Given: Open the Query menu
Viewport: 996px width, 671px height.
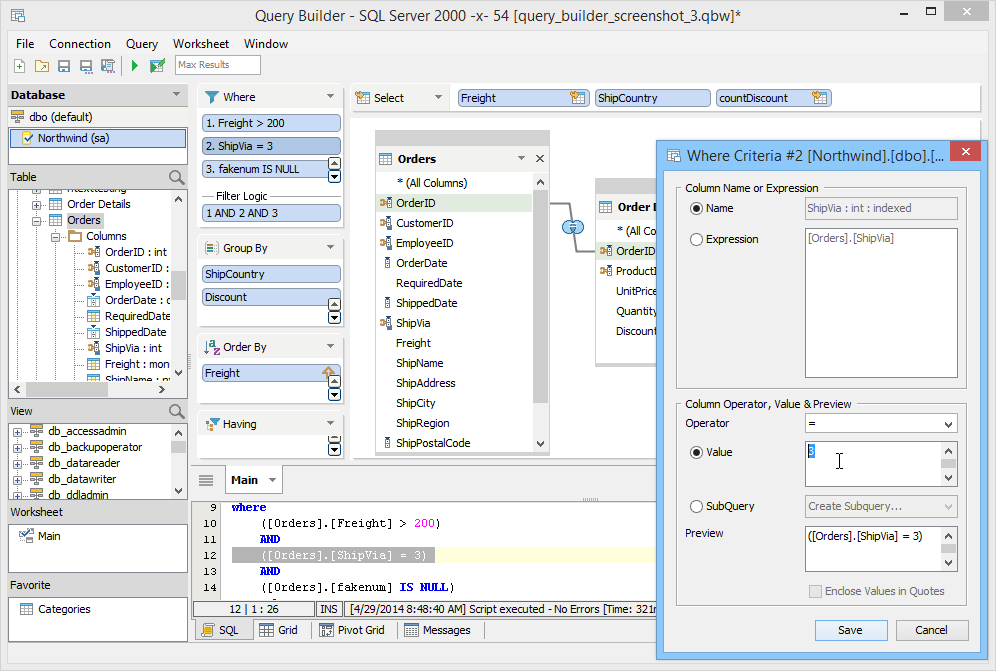Looking at the screenshot, I should pyautogui.click(x=142, y=44).
